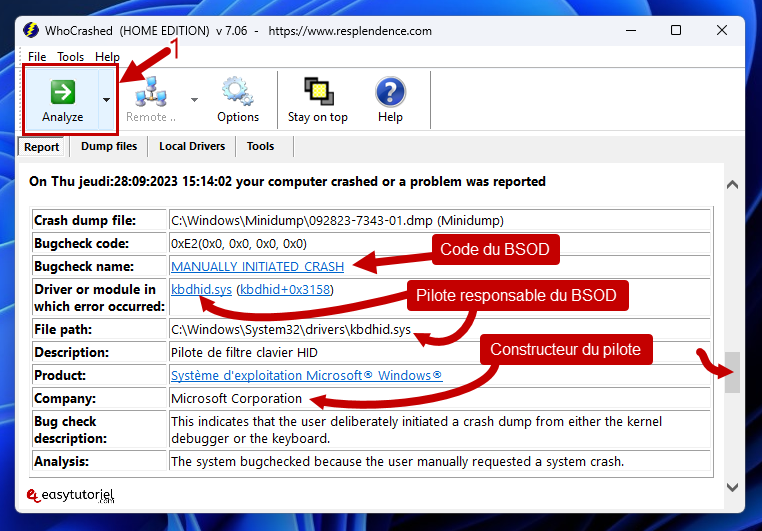Open the Help question mark icon
Viewport: 762px width, 531px height.
[x=390, y=91]
